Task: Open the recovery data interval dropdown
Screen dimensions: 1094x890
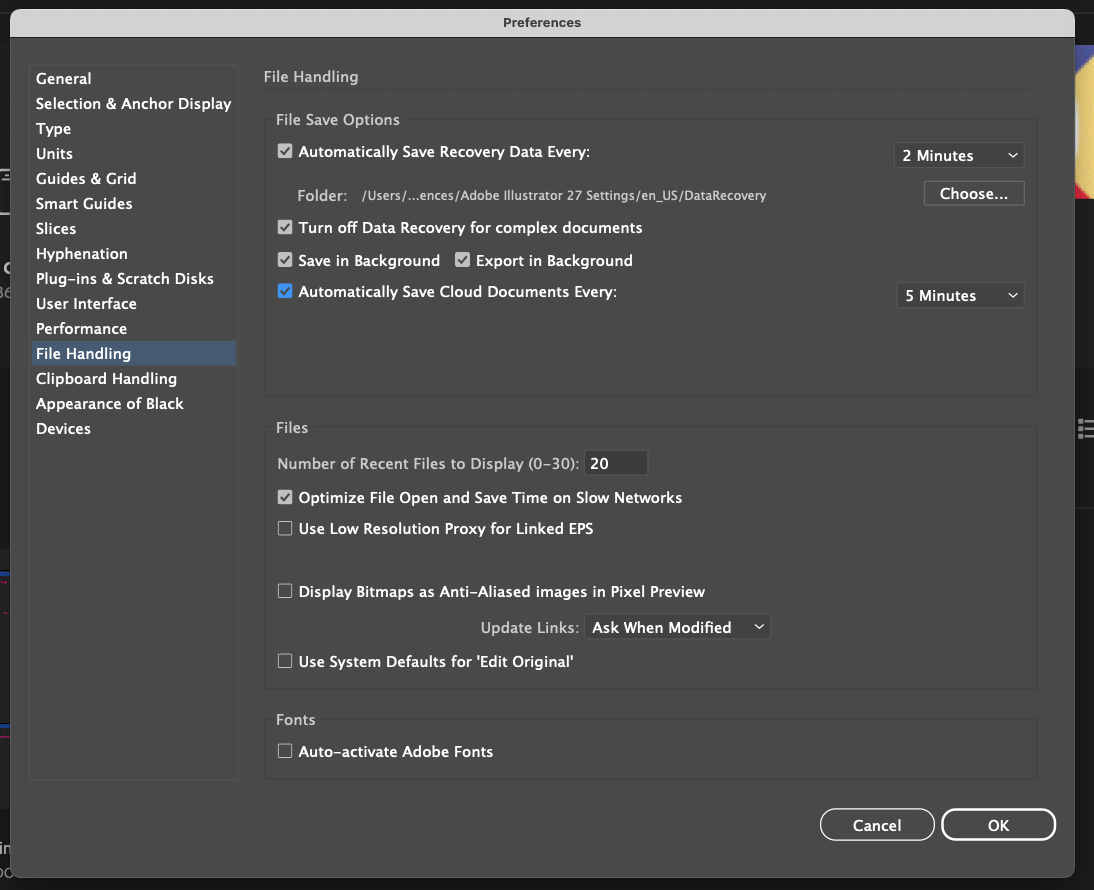Action: coord(958,155)
